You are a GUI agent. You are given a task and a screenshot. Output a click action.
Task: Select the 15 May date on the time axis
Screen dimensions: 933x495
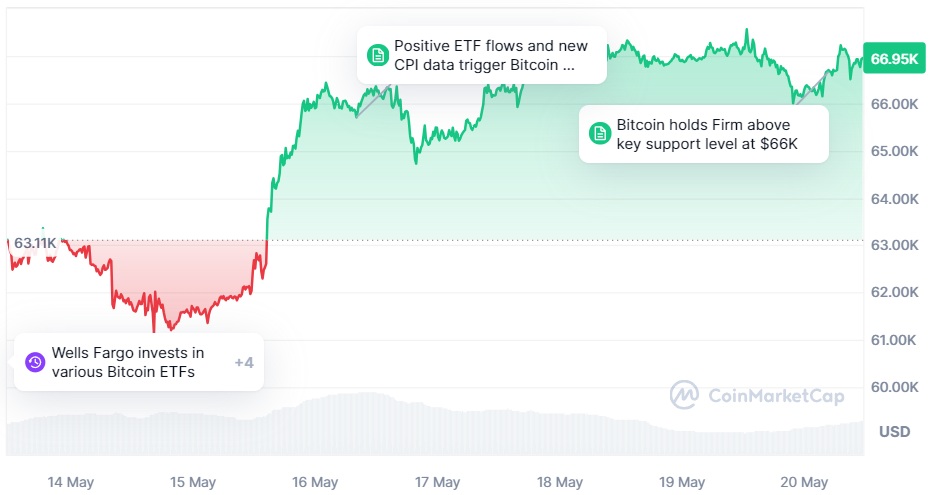tap(193, 482)
